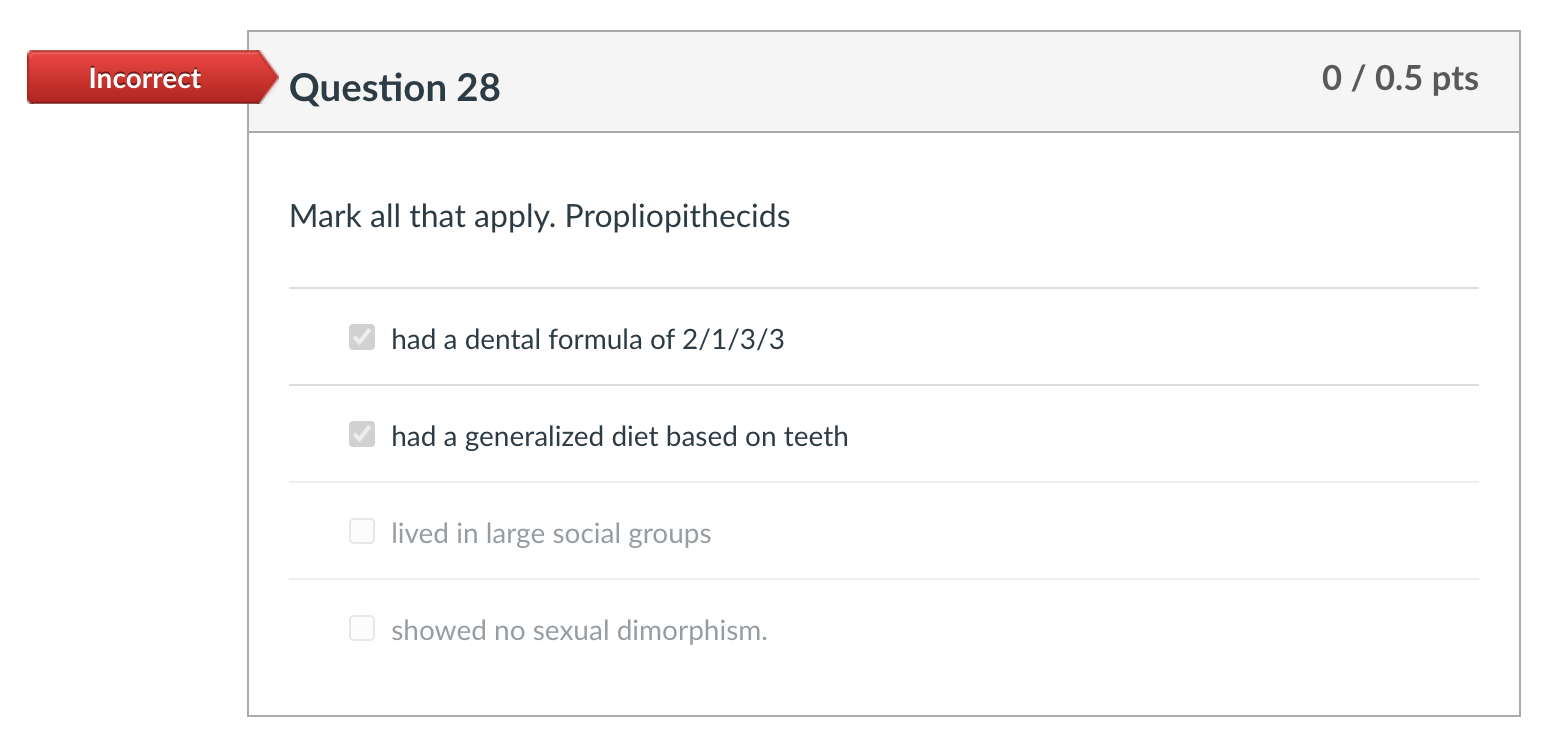
Task: Pick the 'lived in large social groups' answer text
Action: coord(551,534)
